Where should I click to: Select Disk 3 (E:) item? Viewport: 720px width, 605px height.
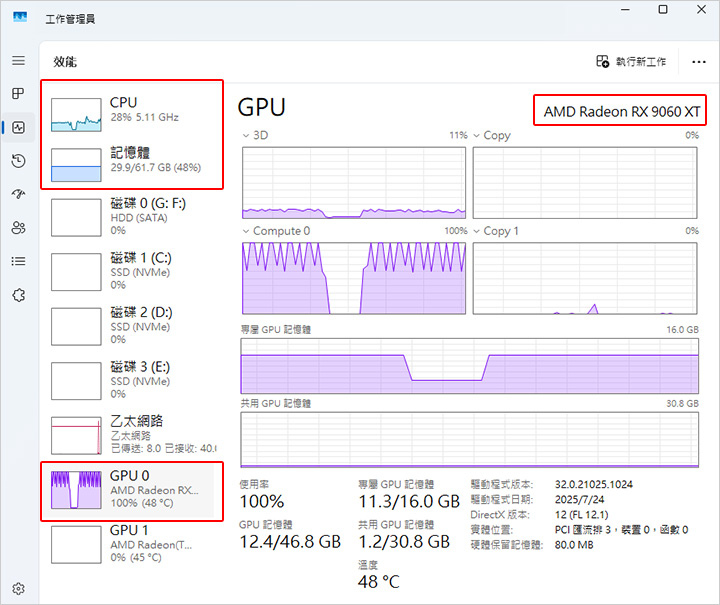(132, 381)
